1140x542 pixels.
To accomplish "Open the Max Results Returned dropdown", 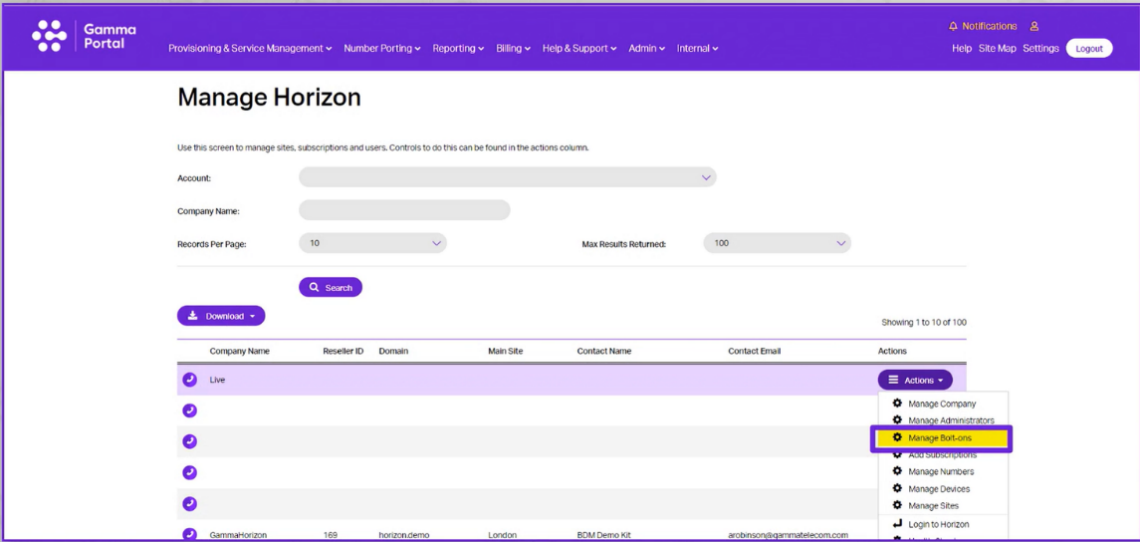I will coord(777,244).
